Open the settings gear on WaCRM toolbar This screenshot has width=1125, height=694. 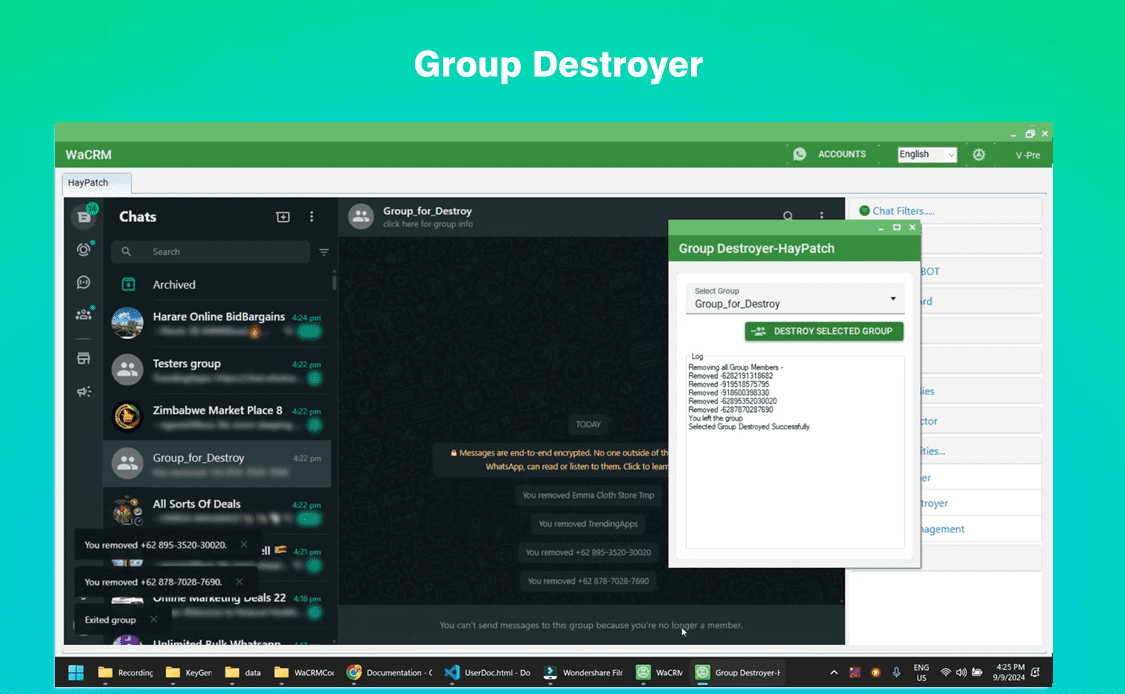point(979,154)
